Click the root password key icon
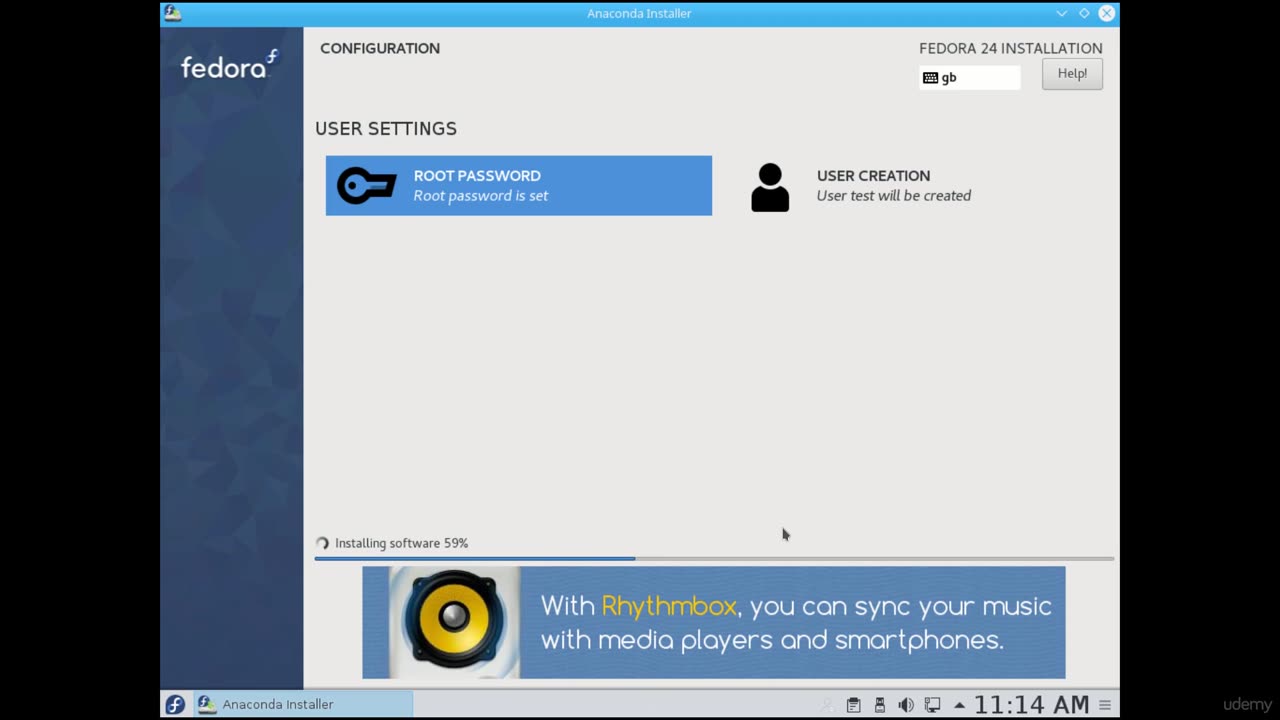Screen dimensions: 1280x720 [366, 186]
